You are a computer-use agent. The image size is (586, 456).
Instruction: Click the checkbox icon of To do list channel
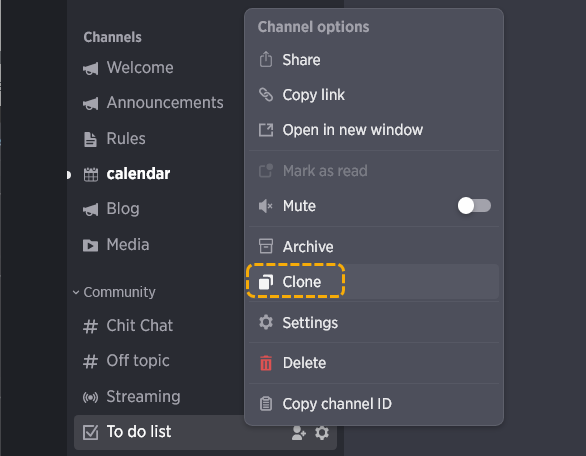point(90,432)
